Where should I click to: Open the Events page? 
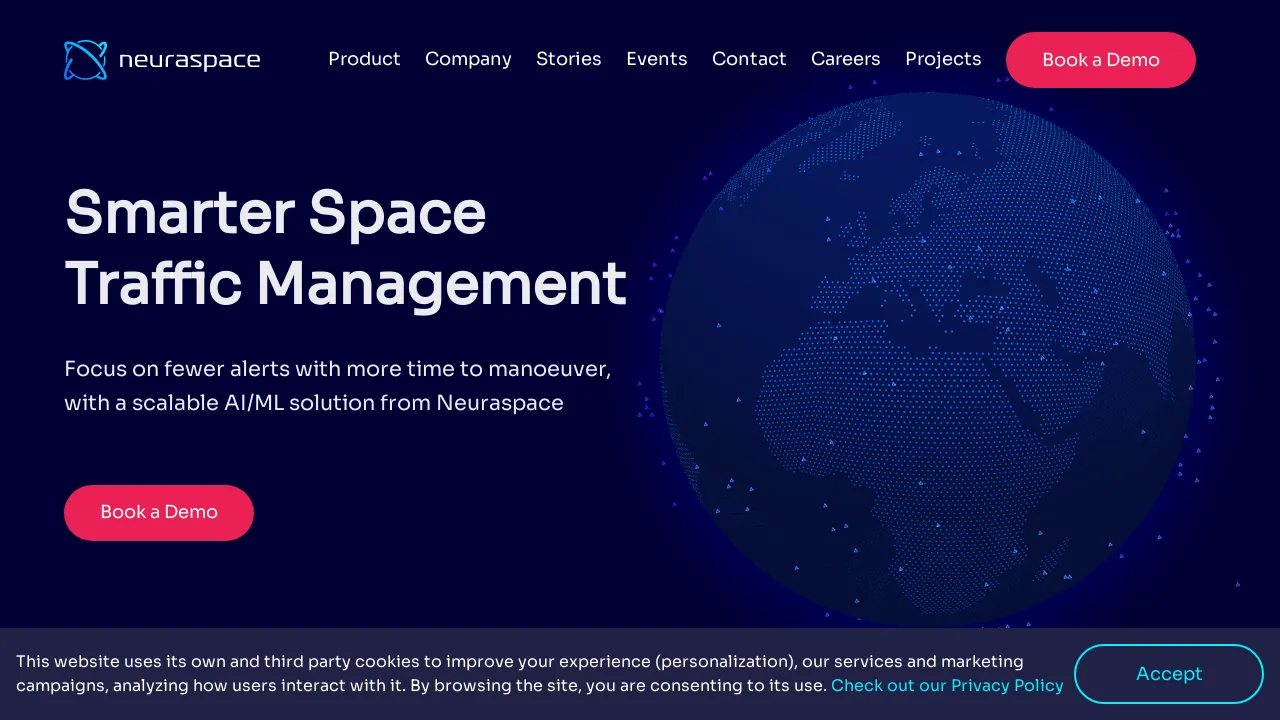[657, 59]
